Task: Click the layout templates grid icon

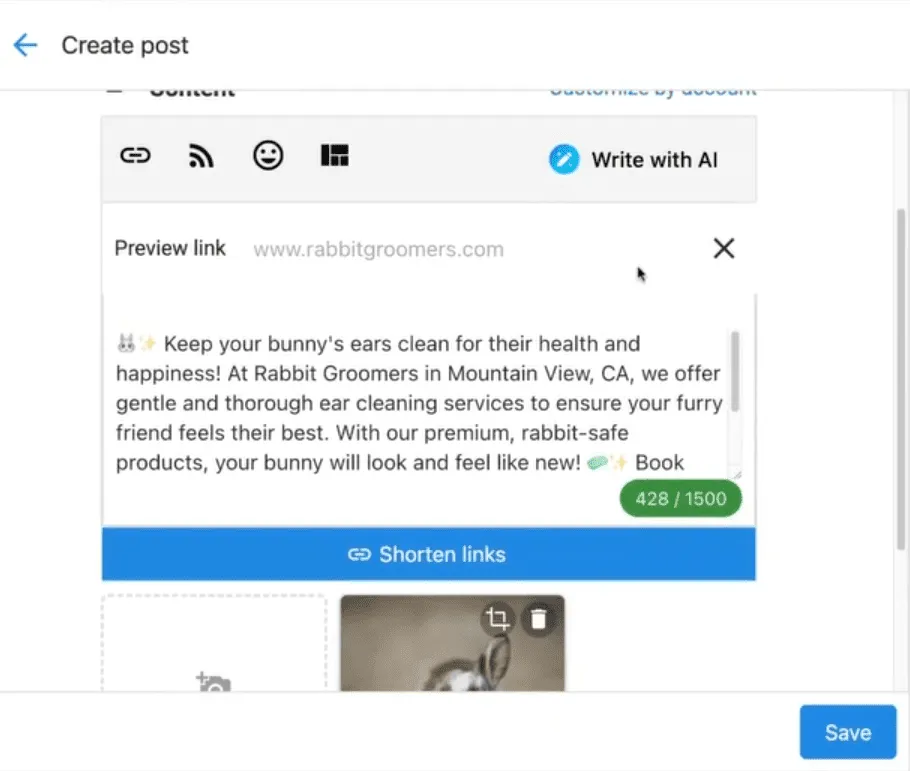Action: click(x=334, y=156)
